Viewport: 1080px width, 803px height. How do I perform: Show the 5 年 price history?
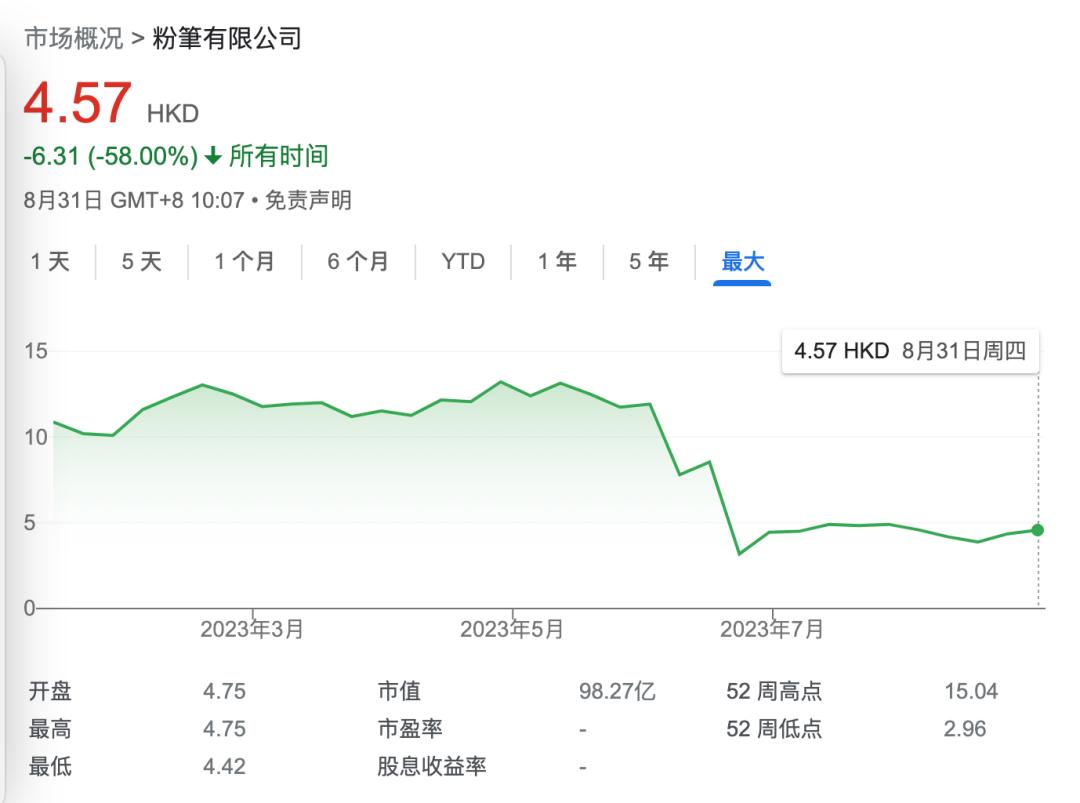(x=649, y=262)
